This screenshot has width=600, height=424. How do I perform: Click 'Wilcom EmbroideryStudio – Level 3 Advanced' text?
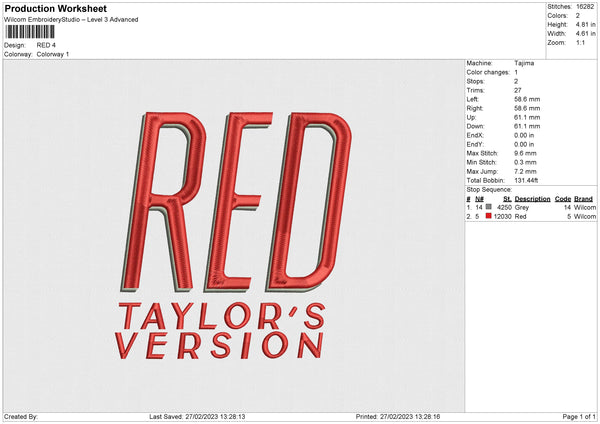pyautogui.click(x=71, y=20)
